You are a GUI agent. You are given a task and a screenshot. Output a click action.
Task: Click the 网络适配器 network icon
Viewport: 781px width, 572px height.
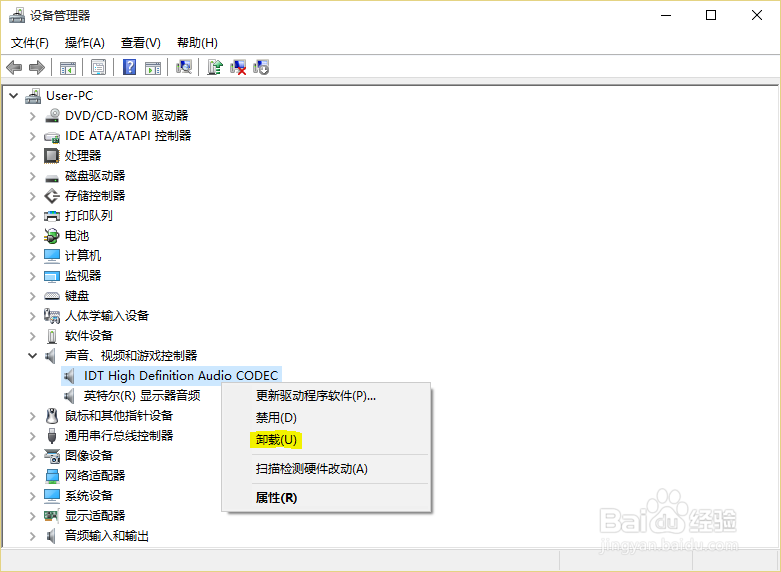52,476
